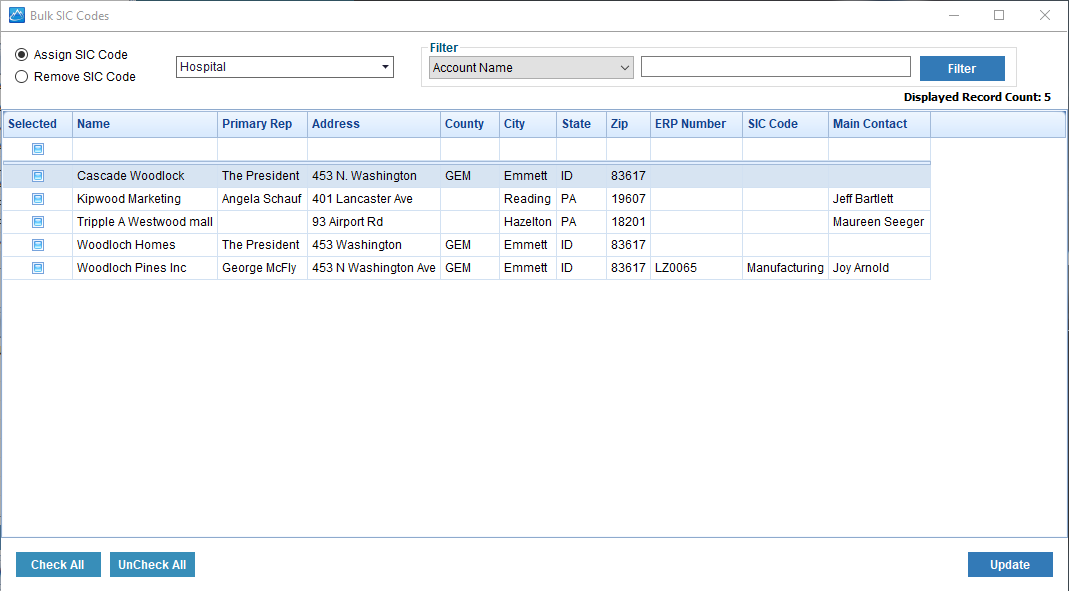1069x591 pixels.
Task: Select the Cascade Woodlock name cell
Action: point(145,176)
